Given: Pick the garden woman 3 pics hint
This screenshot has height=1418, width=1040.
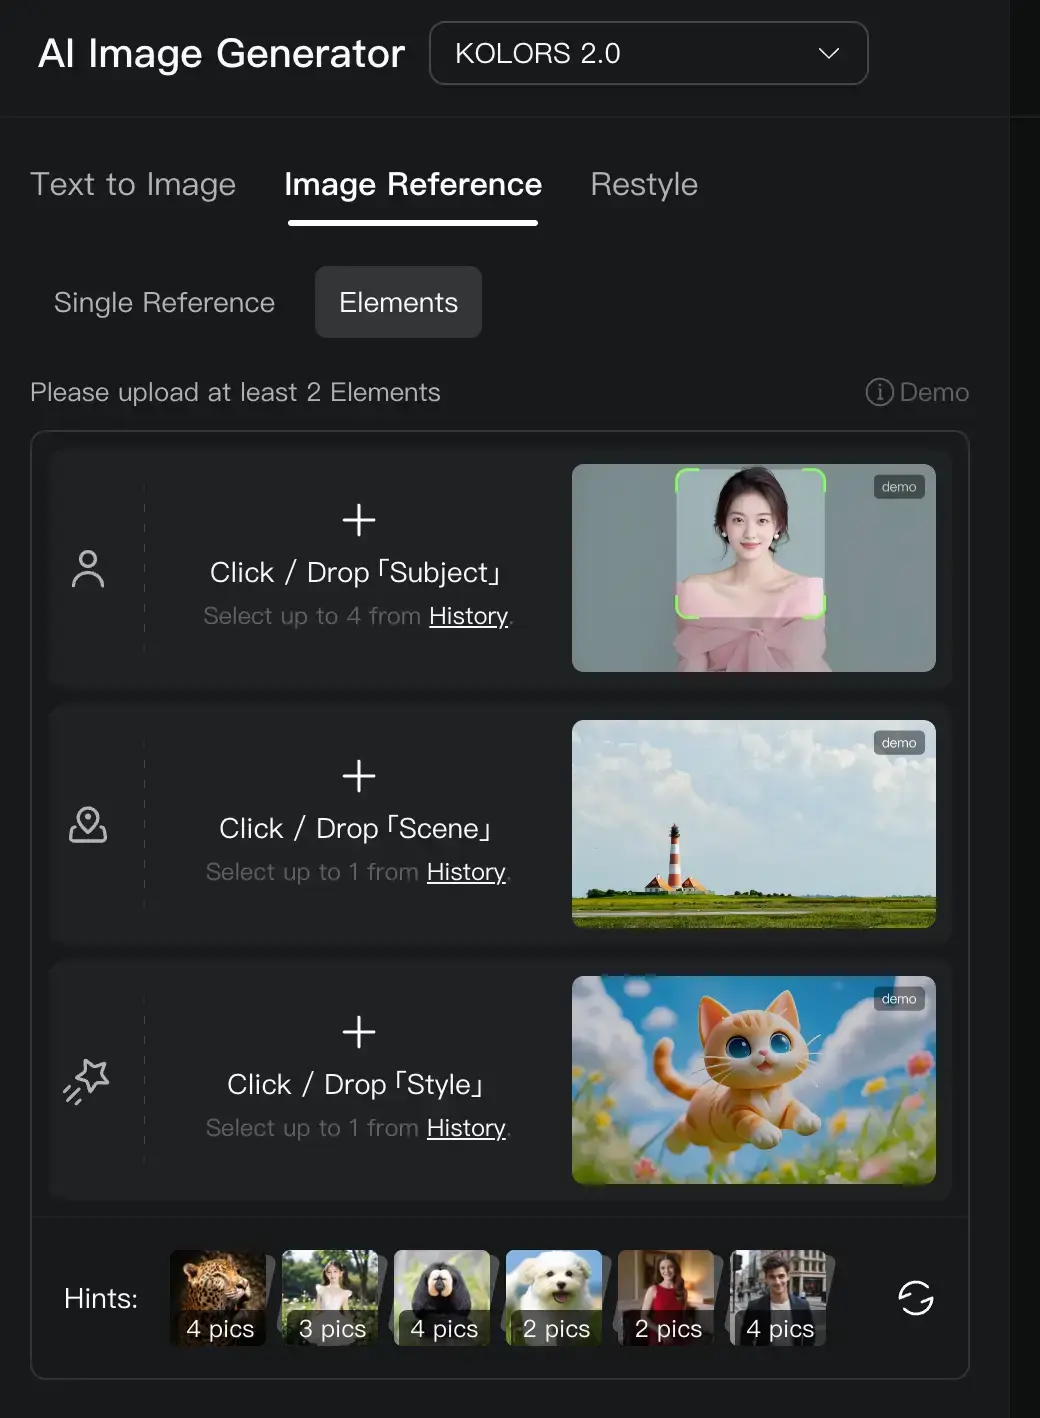Looking at the screenshot, I should pyautogui.click(x=332, y=1298).
